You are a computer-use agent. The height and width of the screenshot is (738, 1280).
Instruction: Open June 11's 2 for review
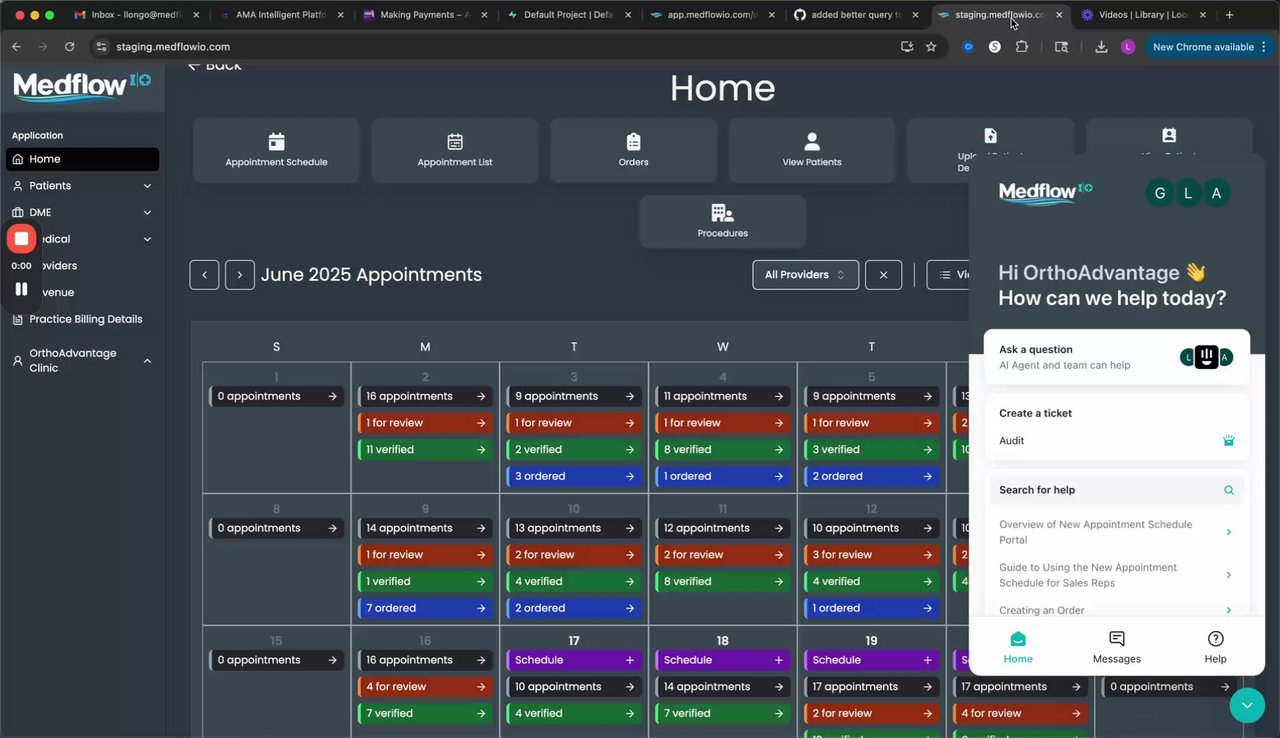coord(723,555)
